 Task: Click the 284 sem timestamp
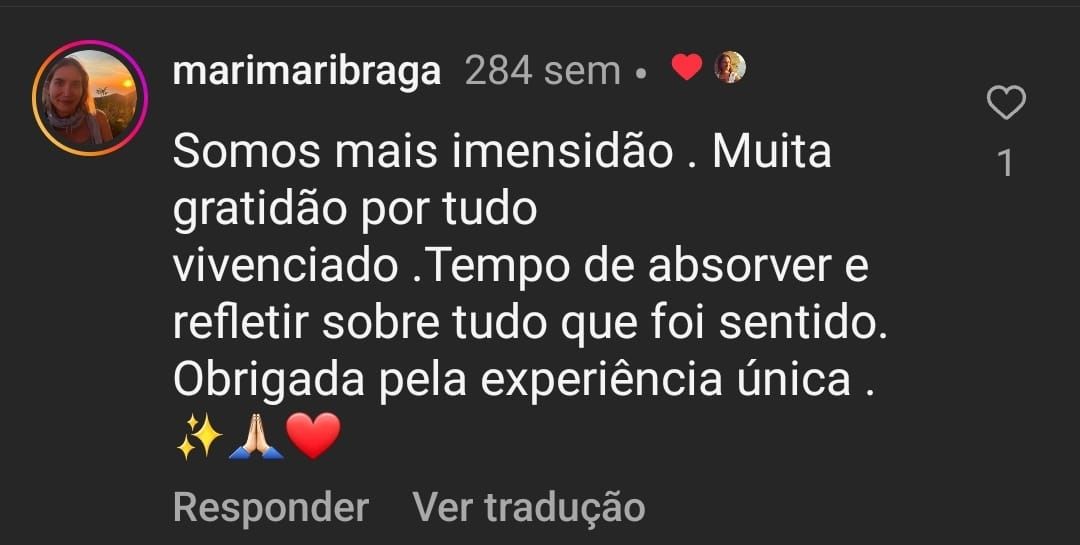[x=543, y=71]
